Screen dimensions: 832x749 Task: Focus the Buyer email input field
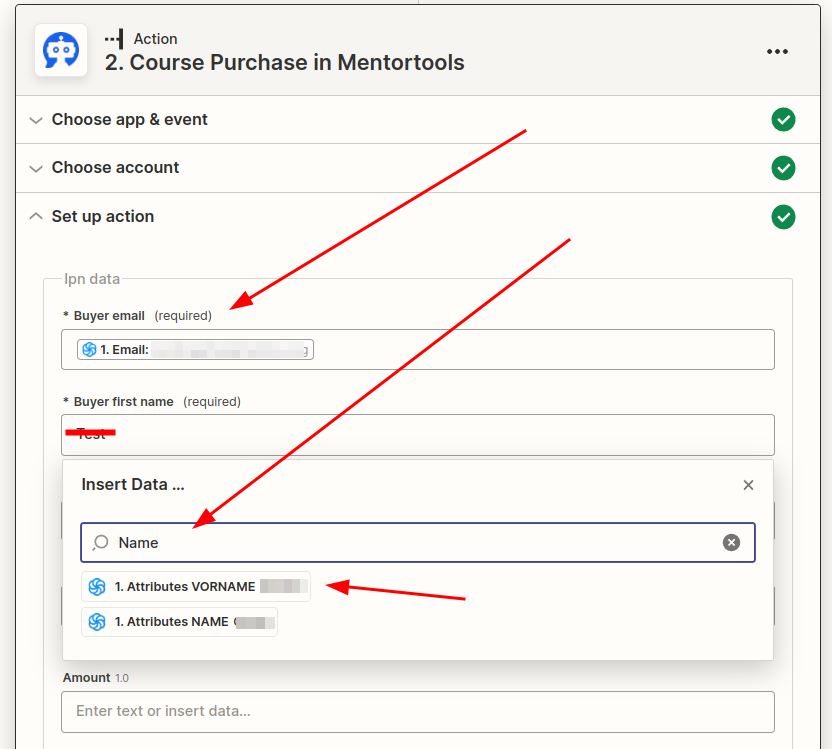pyautogui.click(x=418, y=350)
